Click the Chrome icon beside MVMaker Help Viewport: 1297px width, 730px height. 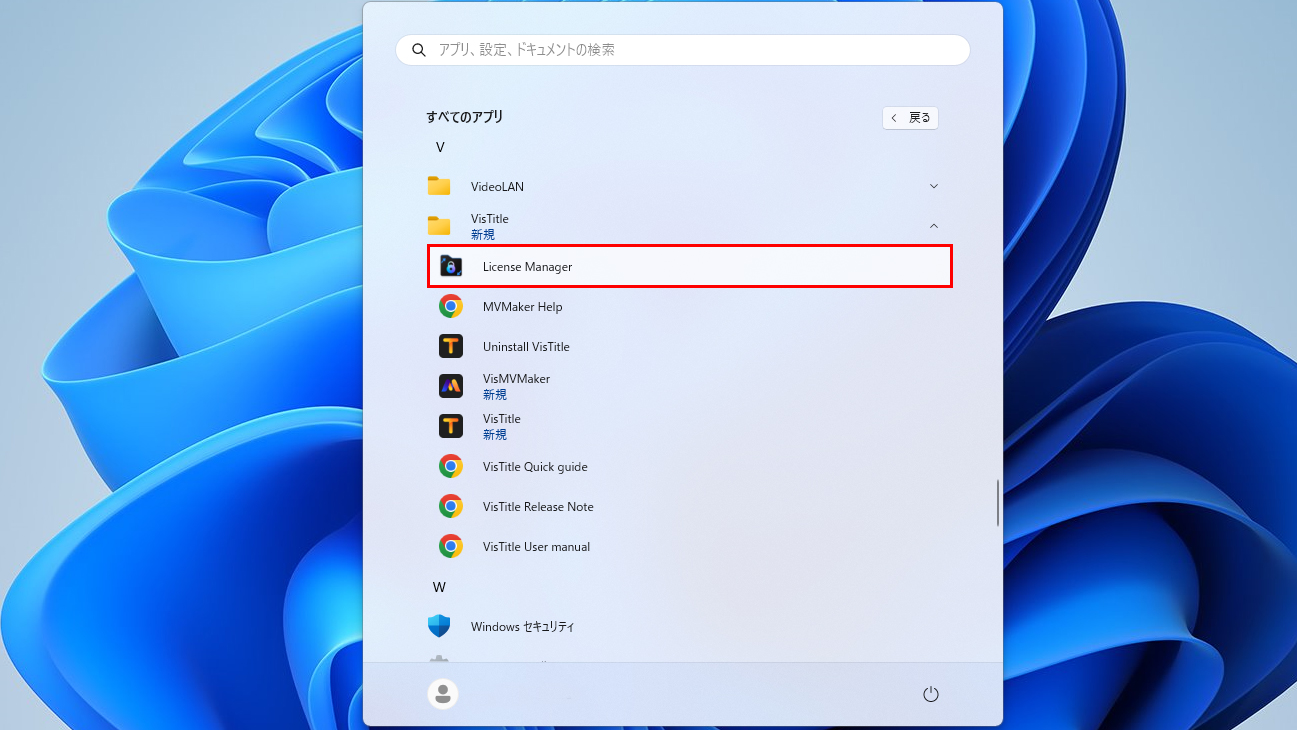(x=451, y=307)
